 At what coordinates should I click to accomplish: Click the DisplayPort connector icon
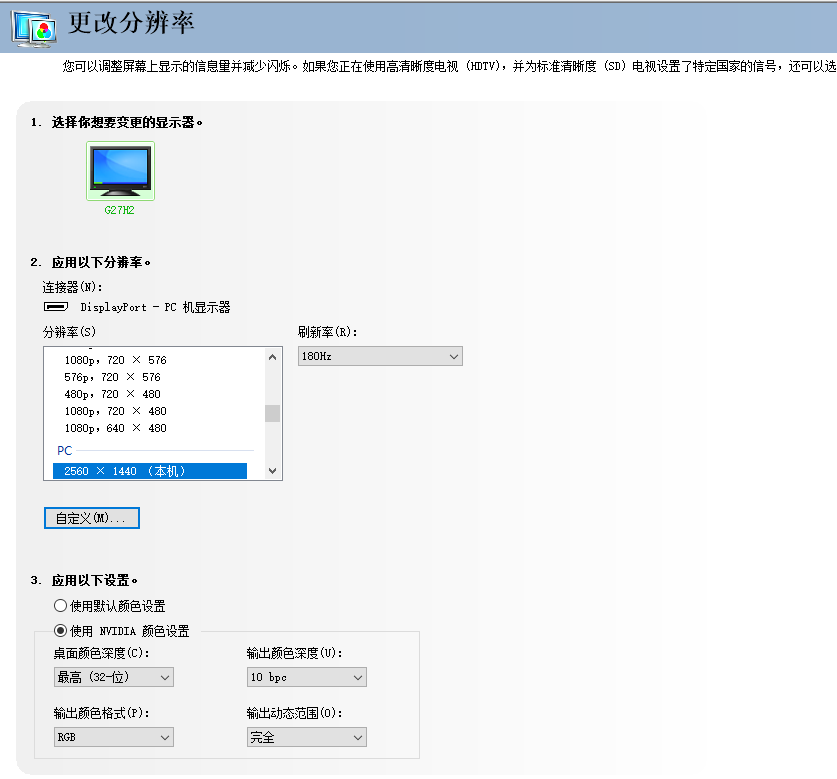[56, 307]
